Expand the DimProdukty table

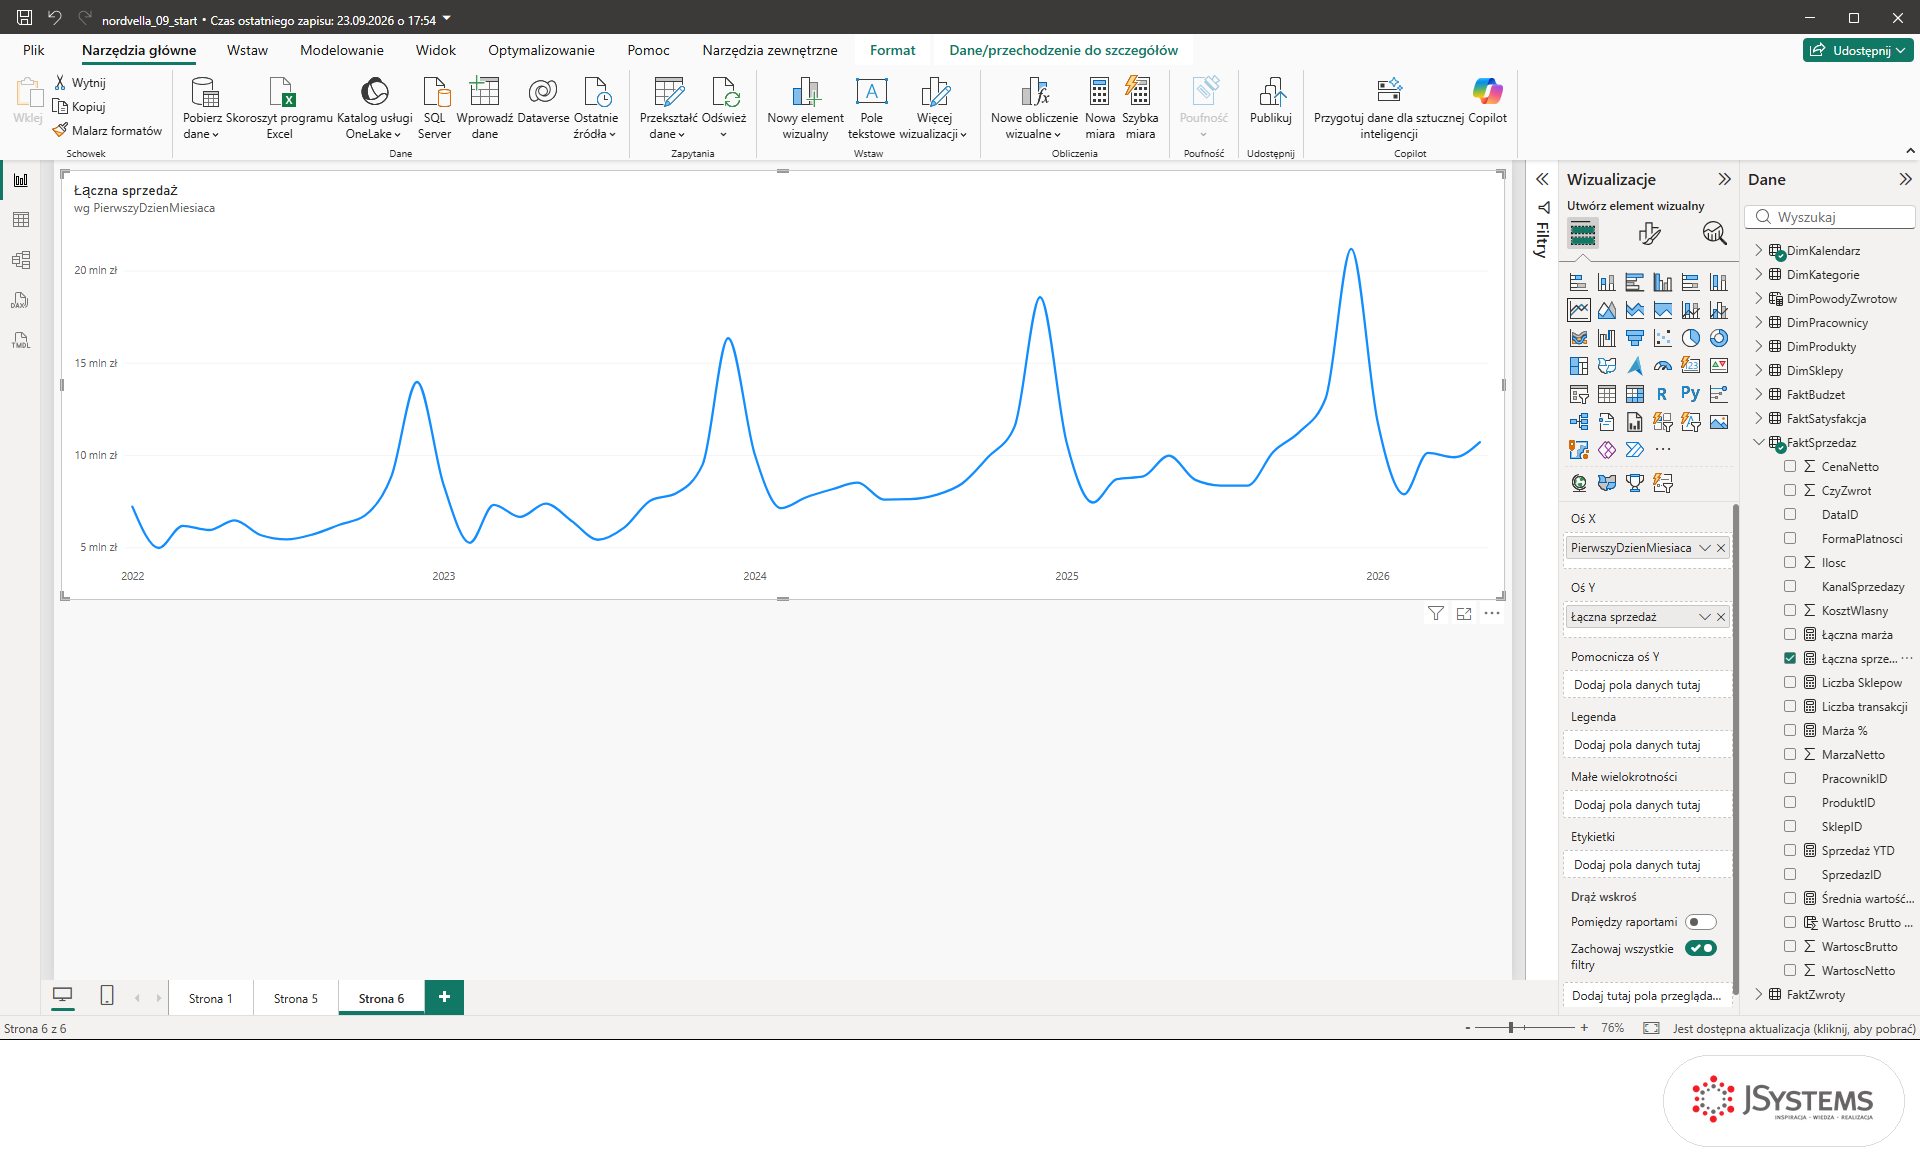pos(1759,347)
